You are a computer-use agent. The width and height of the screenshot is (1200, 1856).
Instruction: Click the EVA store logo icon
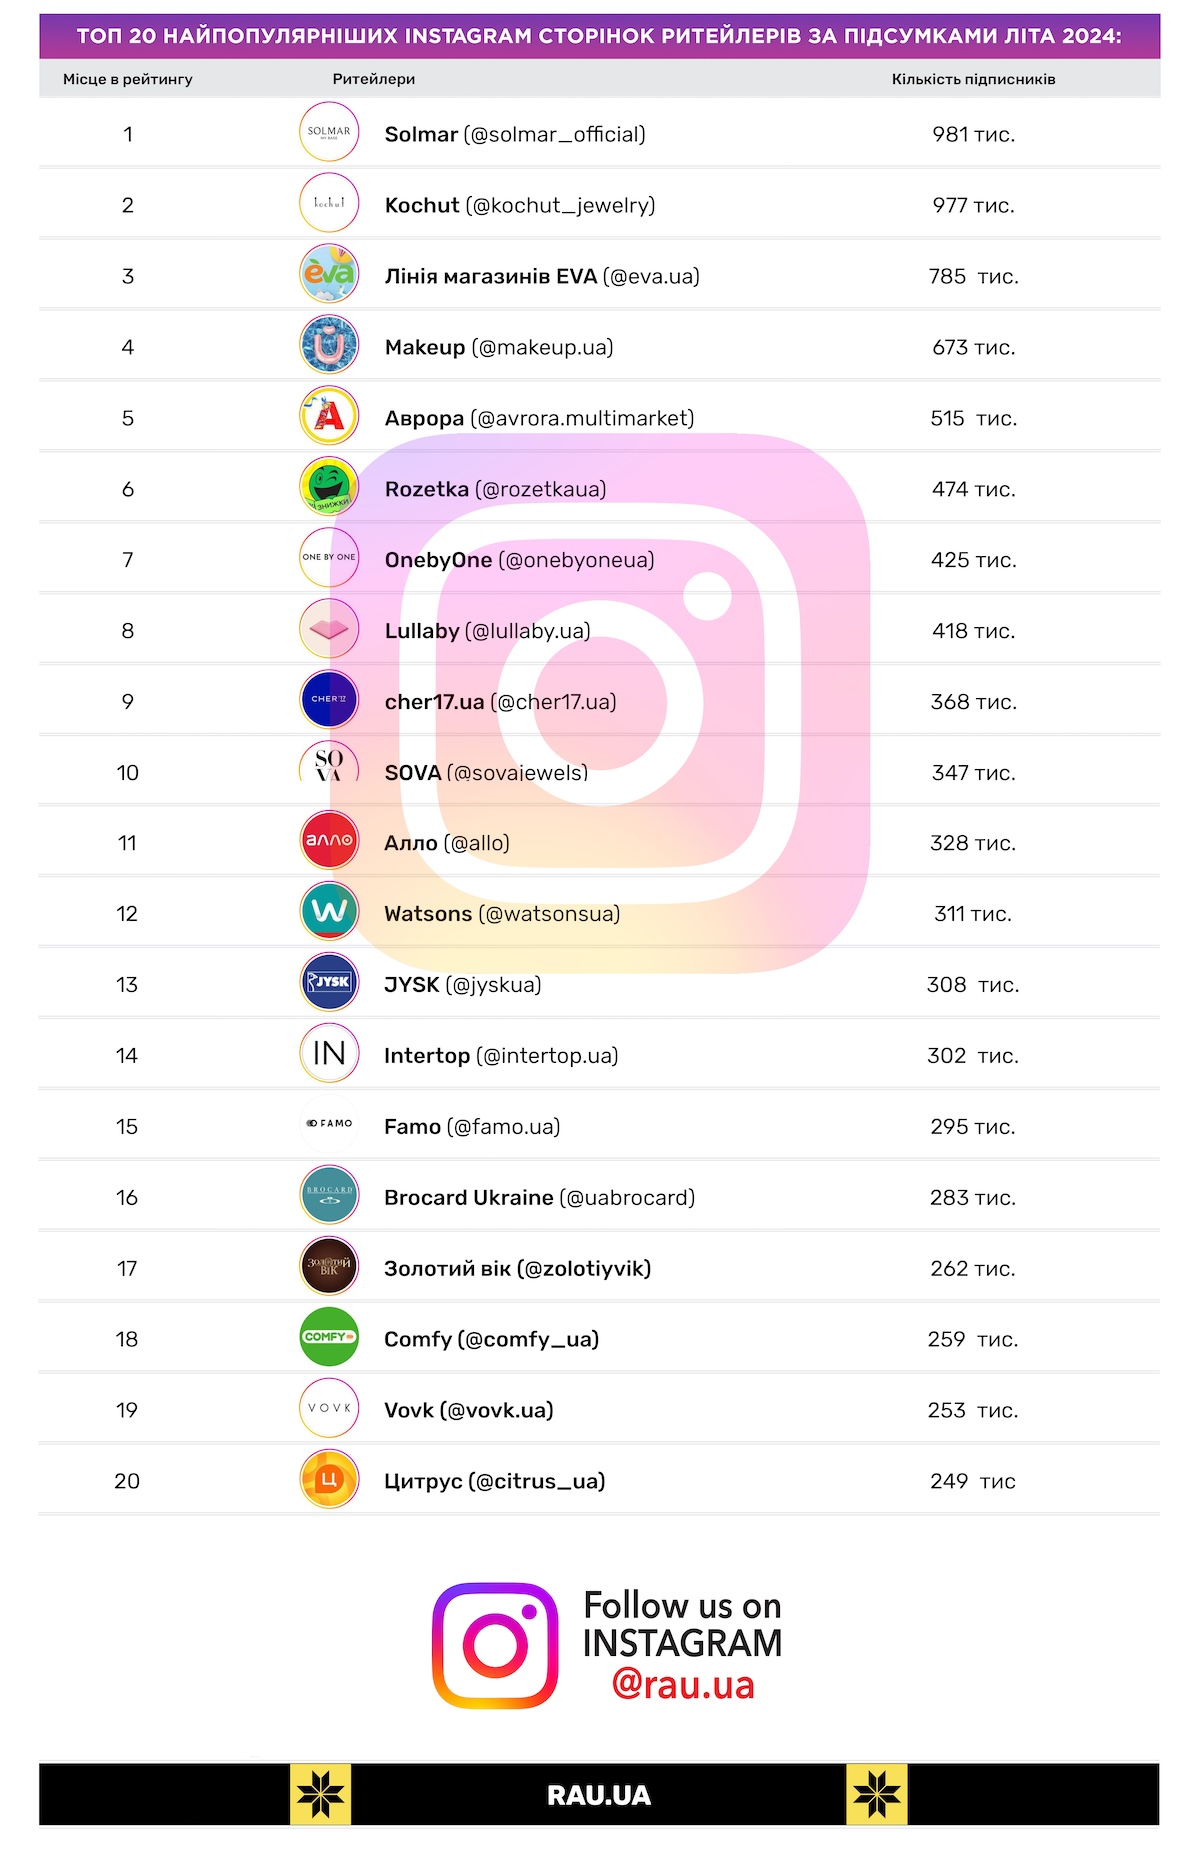pos(329,274)
